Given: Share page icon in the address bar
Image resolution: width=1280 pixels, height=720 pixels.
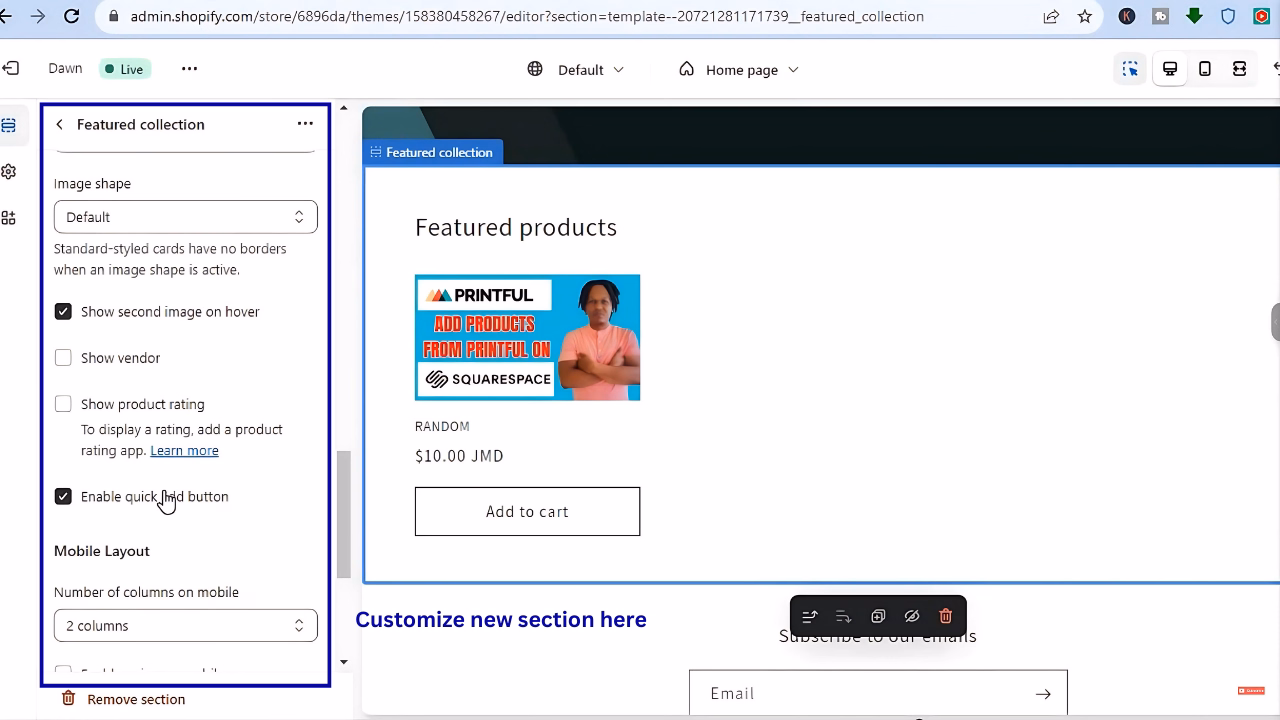Looking at the screenshot, I should pos(1051,16).
